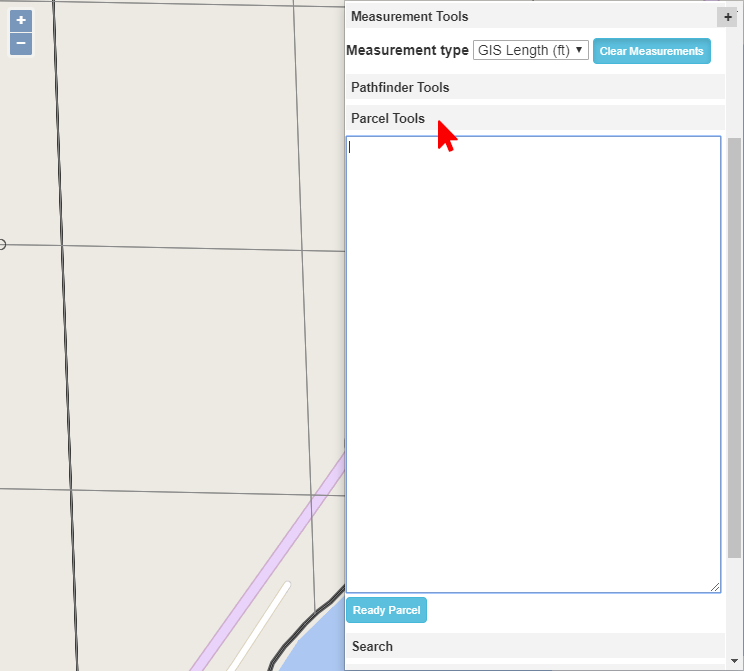
Task: Grab the text area resize handle
Action: [715, 587]
